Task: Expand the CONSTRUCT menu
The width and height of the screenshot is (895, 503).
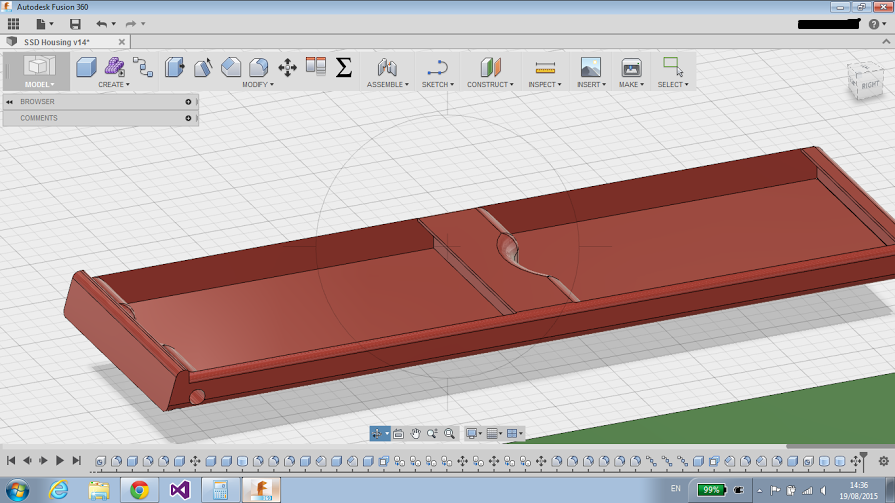Action: 490,84
